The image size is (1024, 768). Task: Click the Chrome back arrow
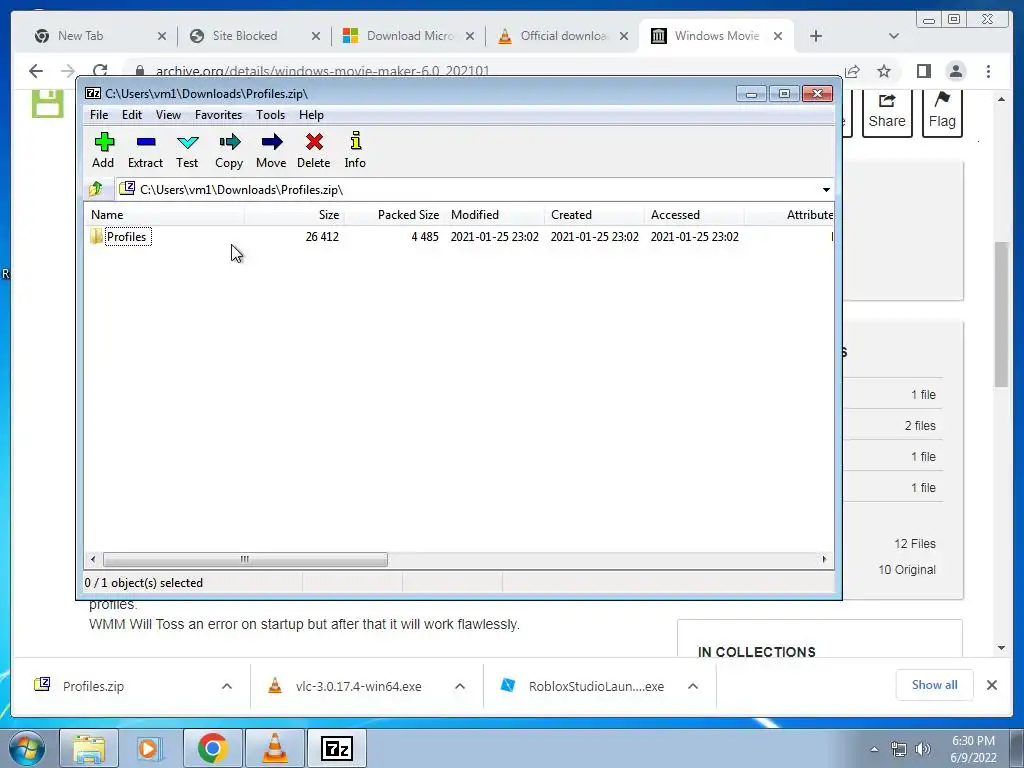point(36,71)
